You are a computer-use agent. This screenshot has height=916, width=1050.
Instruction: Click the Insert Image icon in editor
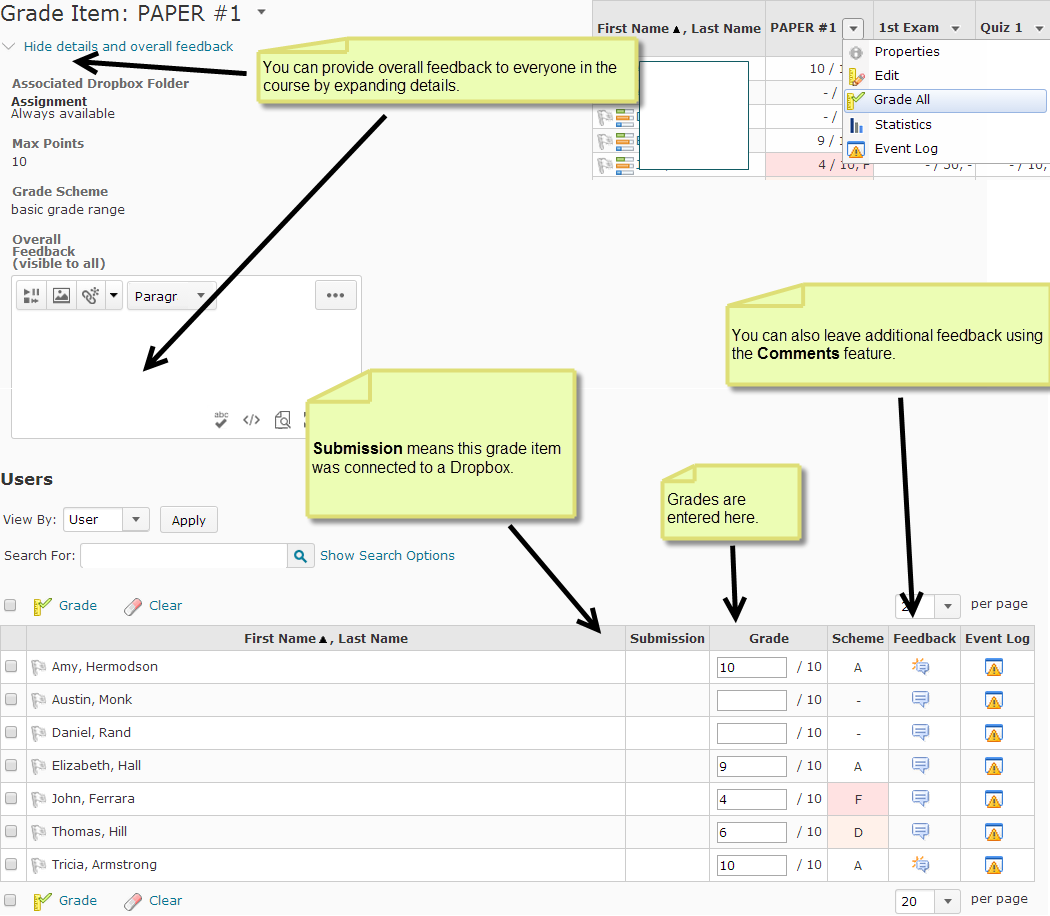[x=61, y=296]
